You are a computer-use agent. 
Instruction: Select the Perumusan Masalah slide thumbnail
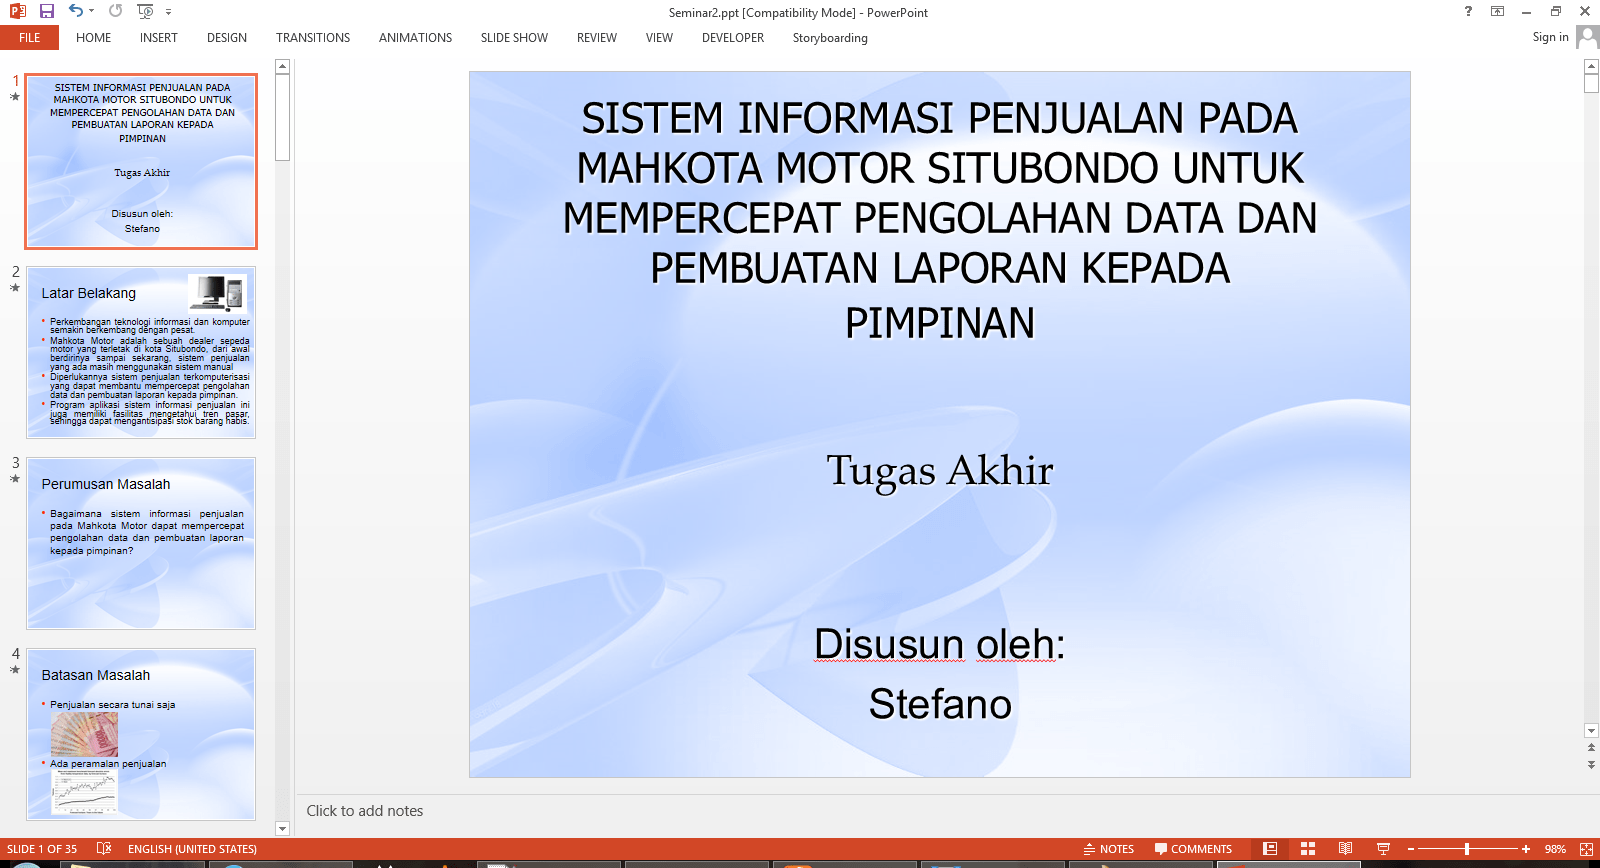(141, 543)
